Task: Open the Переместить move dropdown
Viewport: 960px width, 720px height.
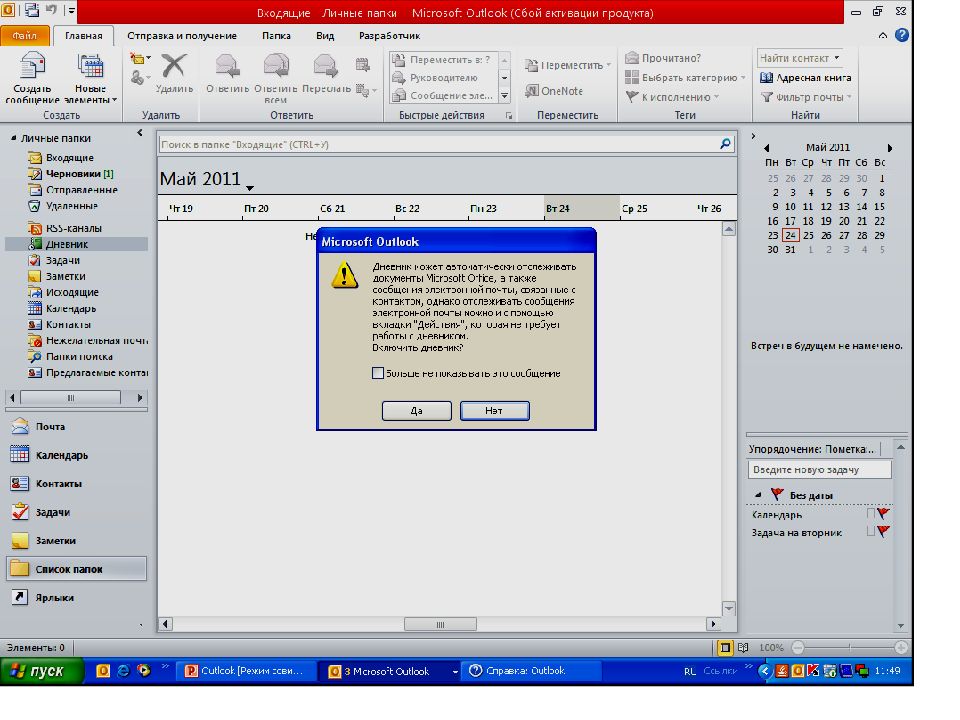Action: [568, 65]
